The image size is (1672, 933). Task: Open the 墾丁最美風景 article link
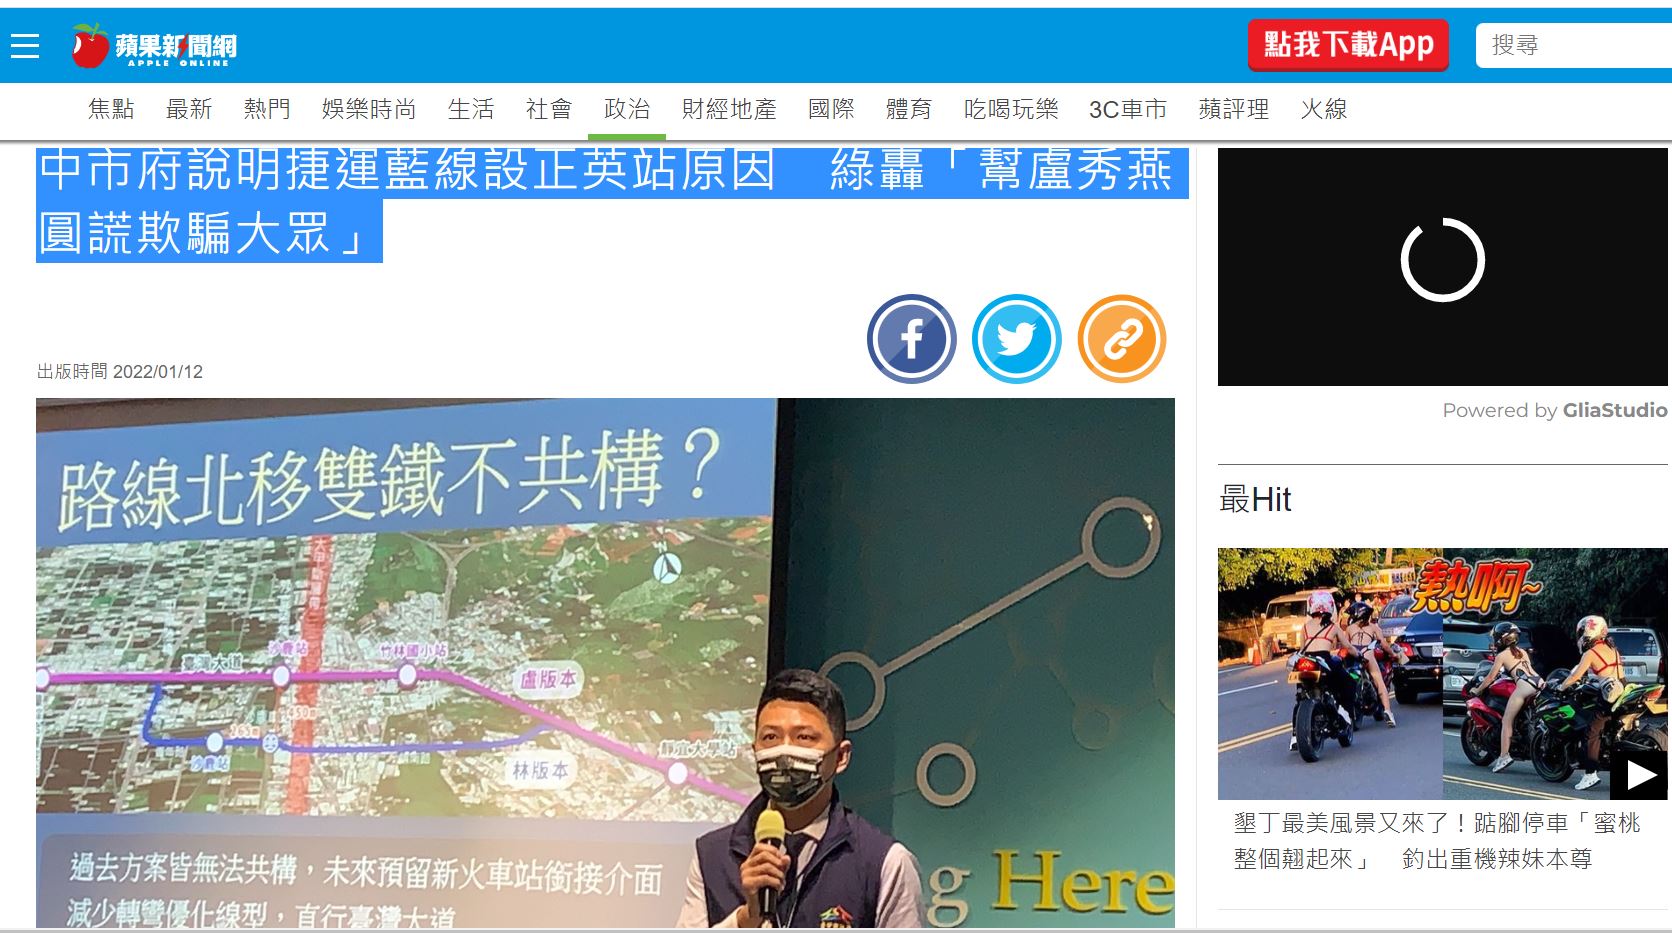click(x=1437, y=841)
